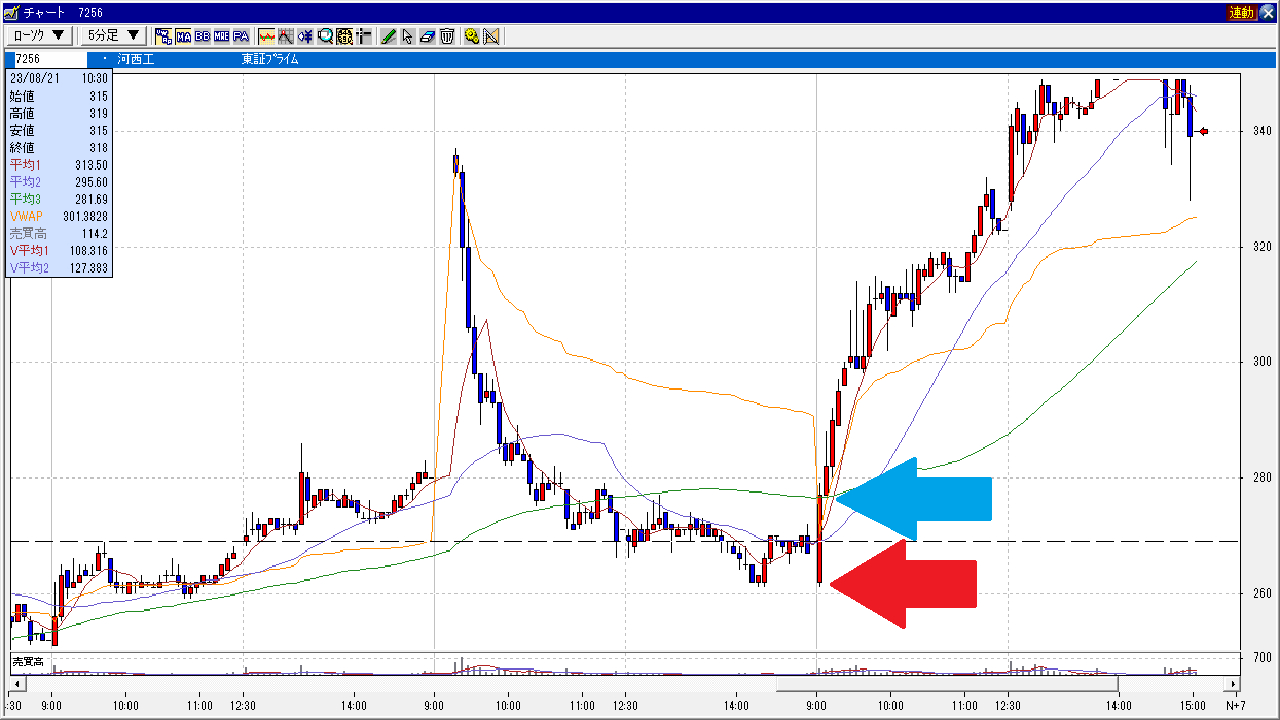Click the 安値 low price row

[x=60, y=130]
